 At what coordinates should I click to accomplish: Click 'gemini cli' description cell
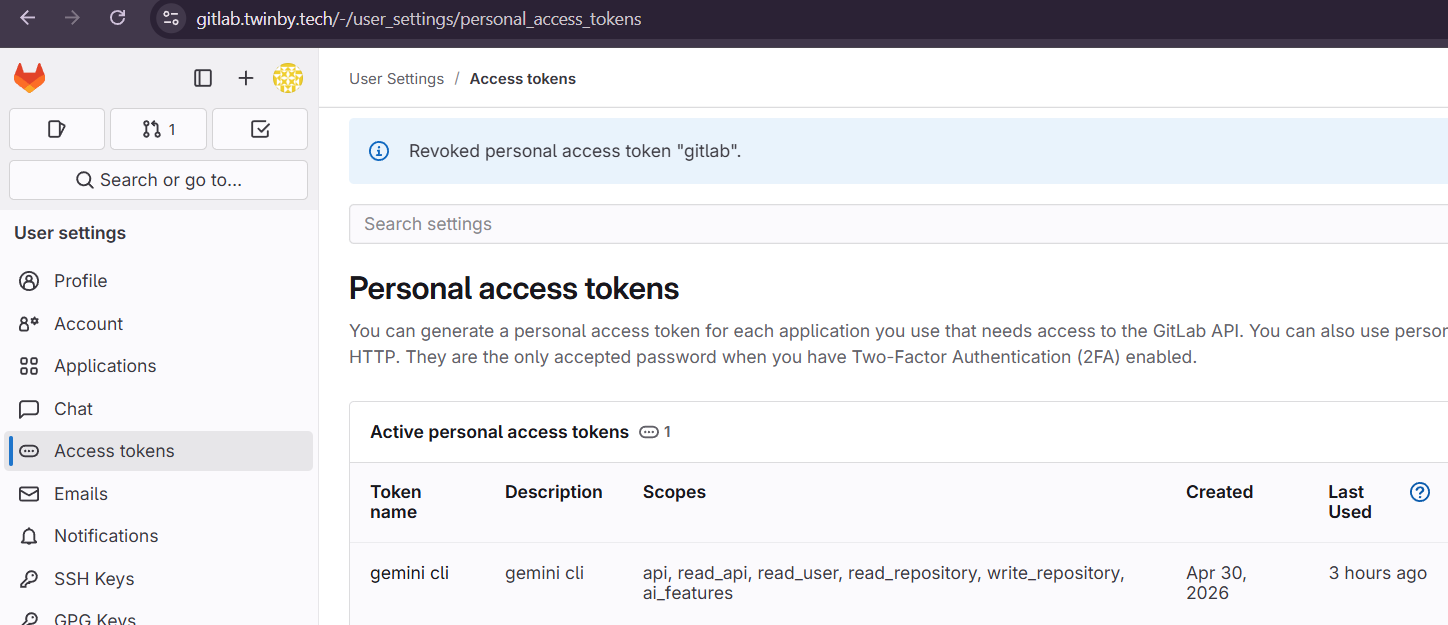pyautogui.click(x=544, y=573)
